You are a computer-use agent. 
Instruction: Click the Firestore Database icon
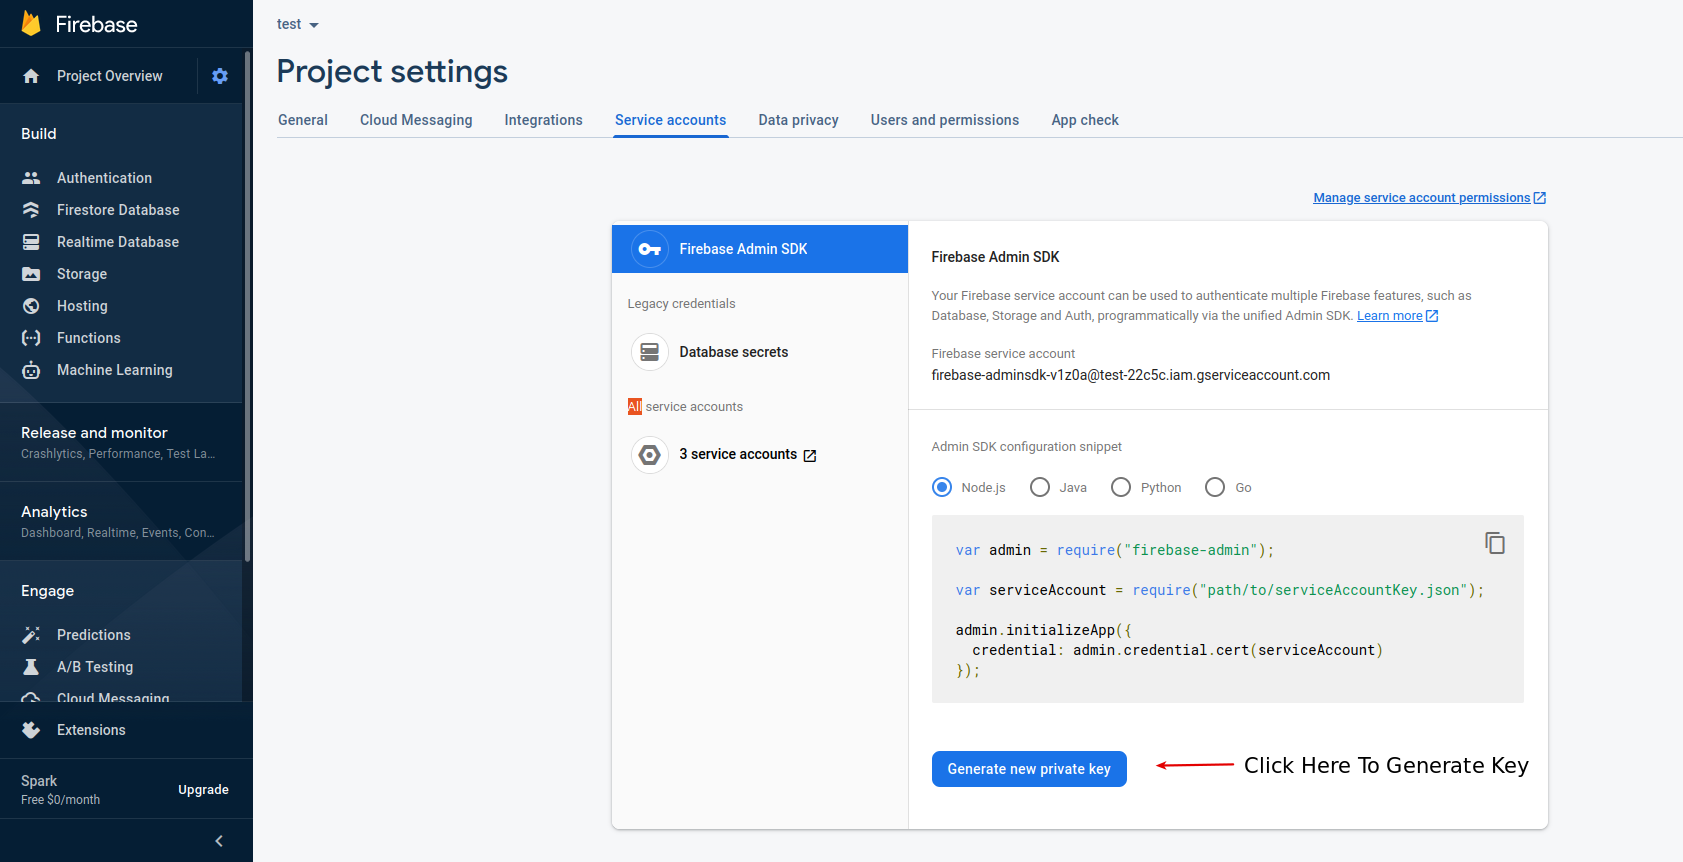[31, 210]
